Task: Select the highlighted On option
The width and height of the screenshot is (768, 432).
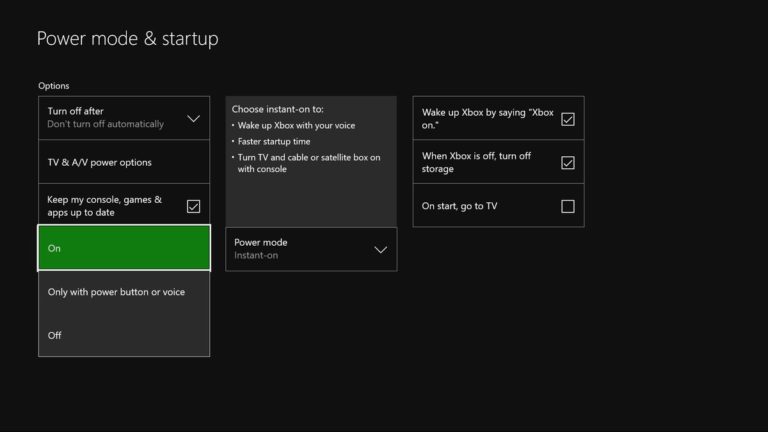Action: pyautogui.click(x=124, y=248)
